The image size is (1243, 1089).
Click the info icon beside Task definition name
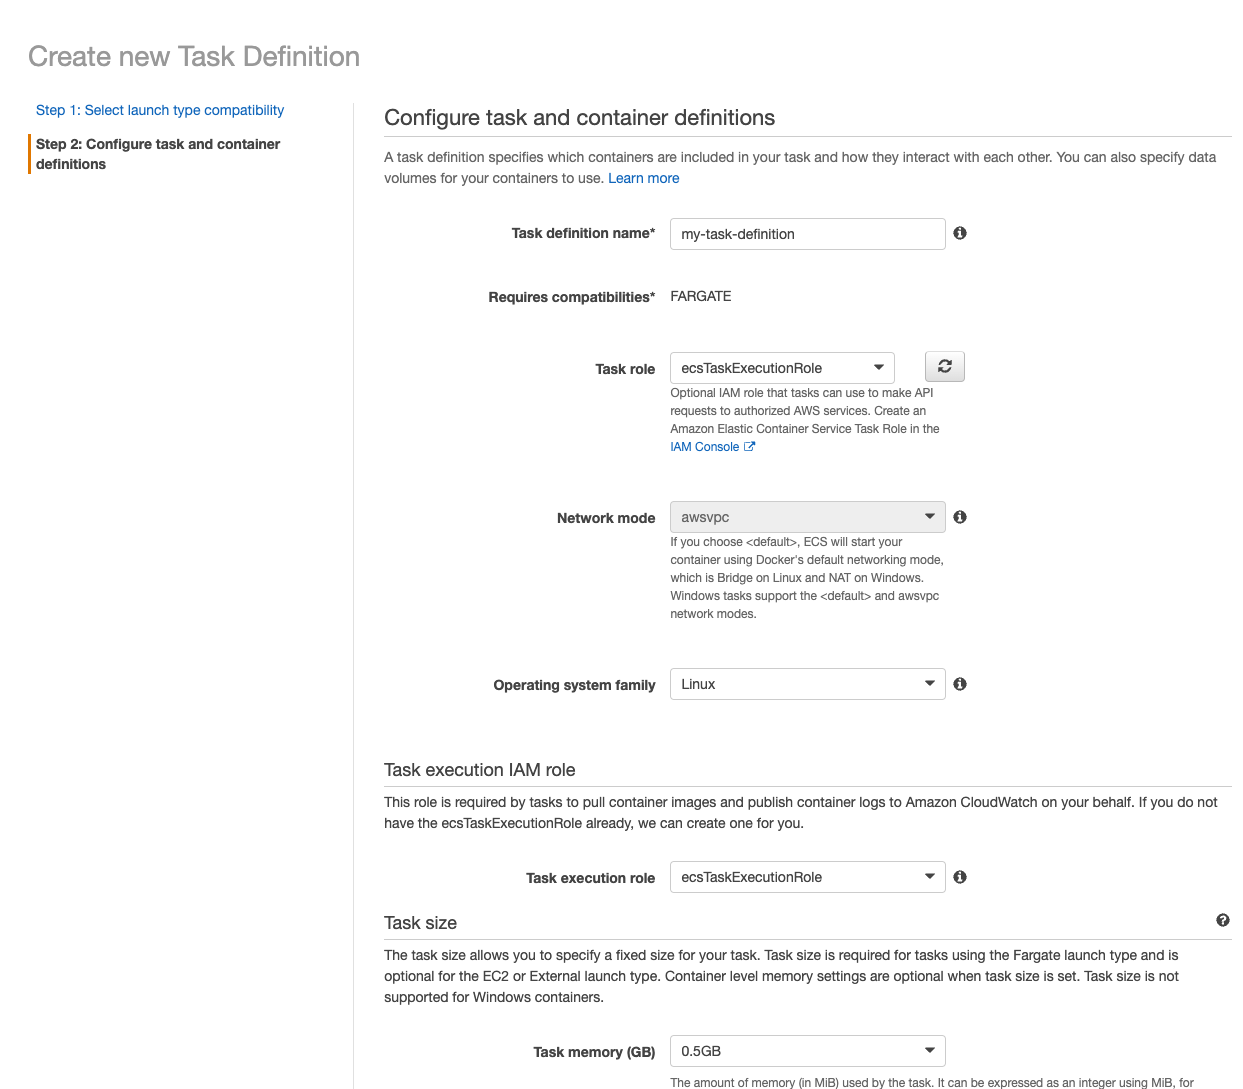(959, 233)
